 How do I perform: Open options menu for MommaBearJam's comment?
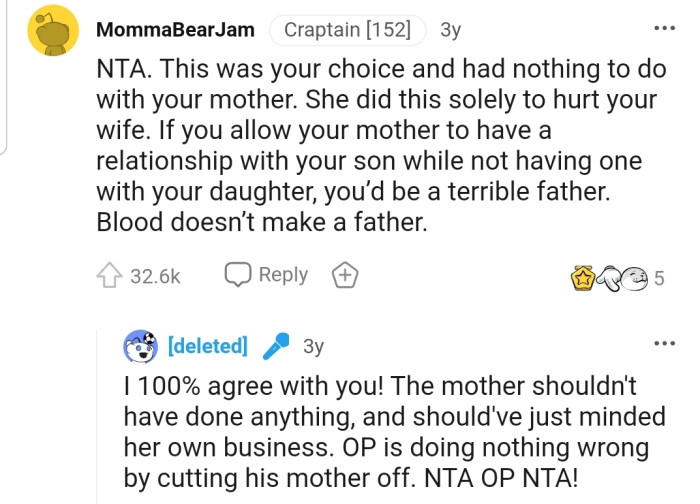tap(663, 28)
